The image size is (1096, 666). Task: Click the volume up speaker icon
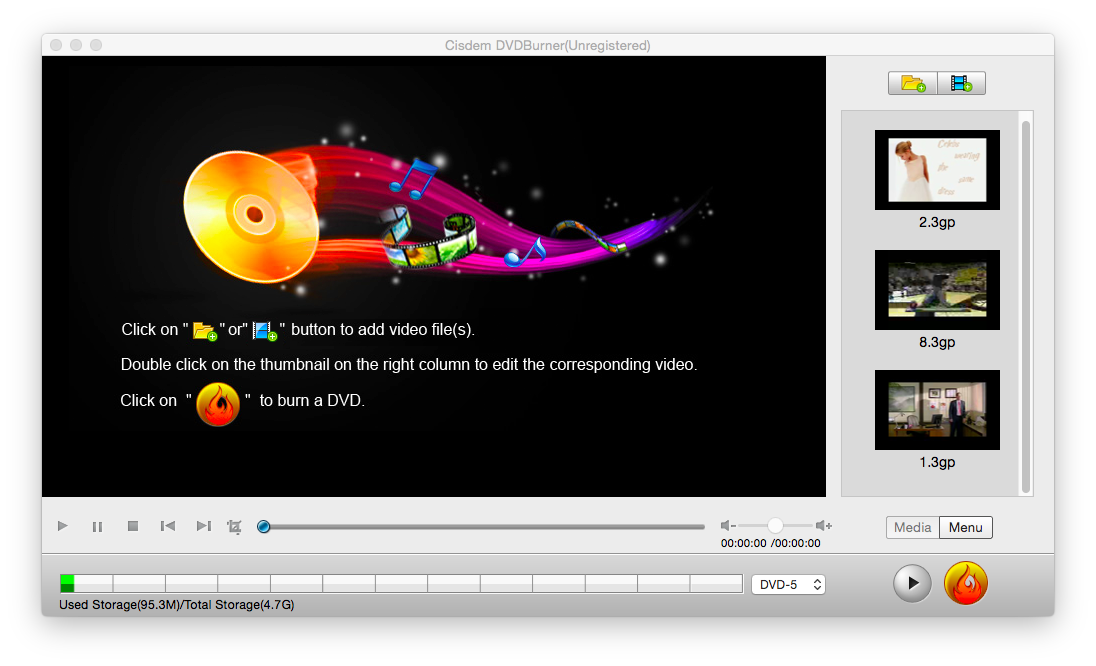(823, 526)
